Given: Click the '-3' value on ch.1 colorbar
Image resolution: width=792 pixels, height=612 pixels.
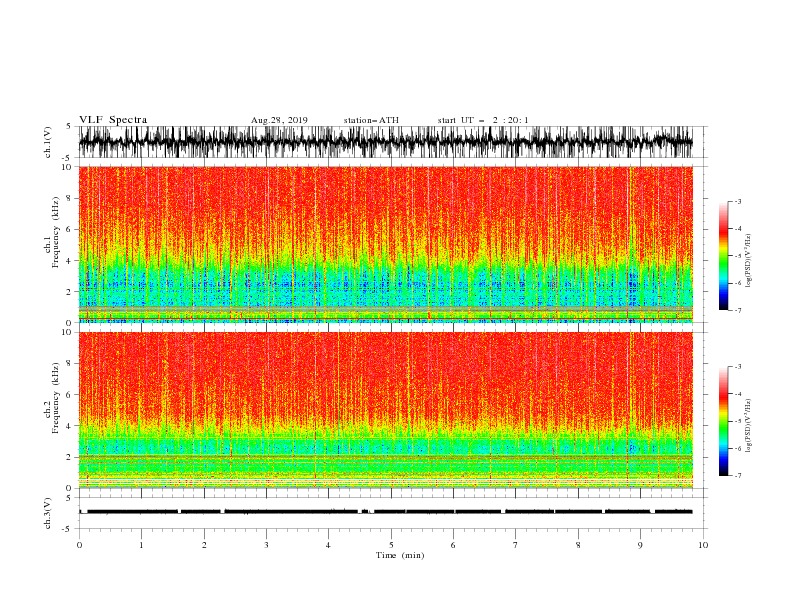Looking at the screenshot, I should point(738,201).
